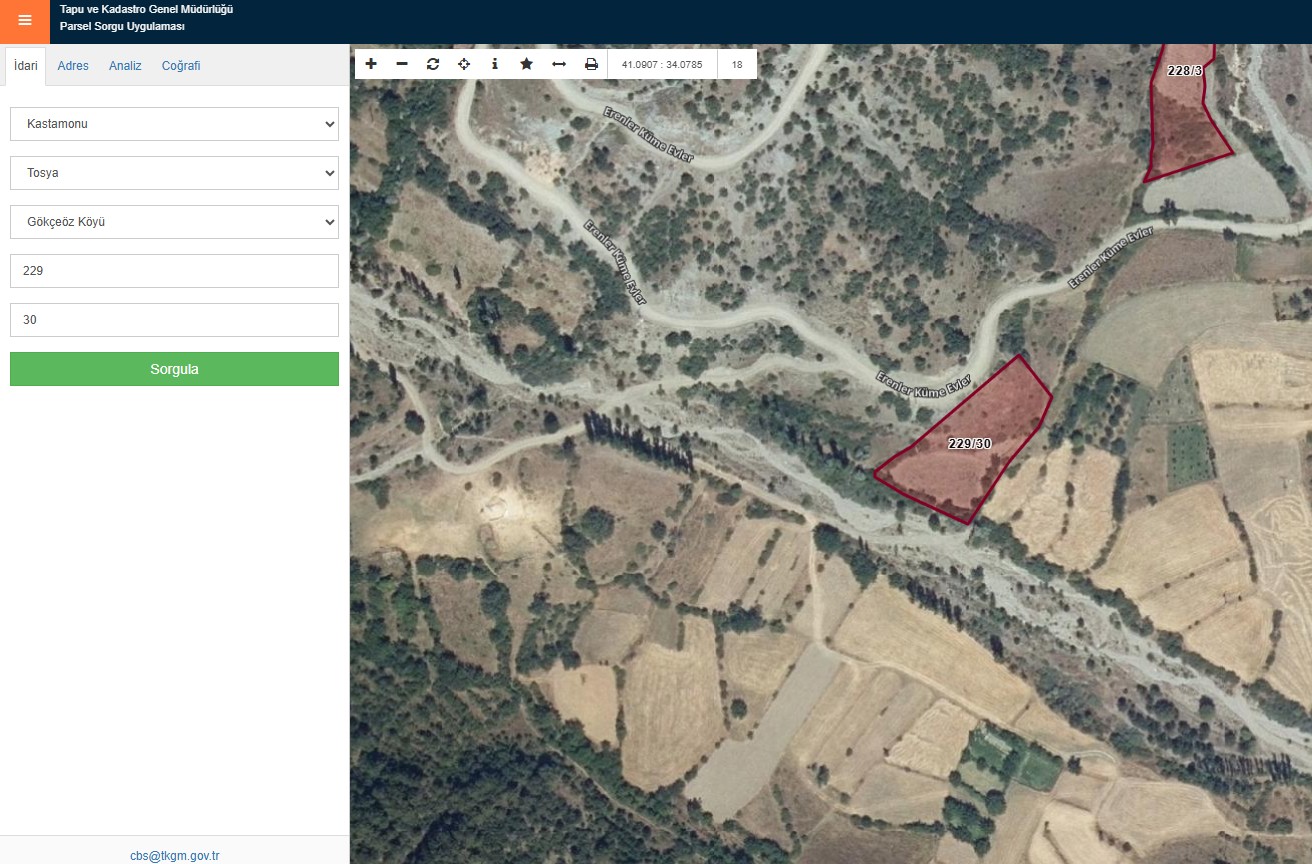Switch to the Adres tab

coord(73,66)
